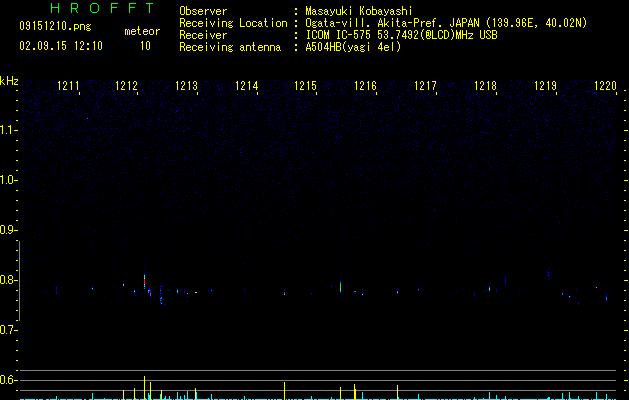Click the Receiver label
Screen dimensions: 629x400
203,35
